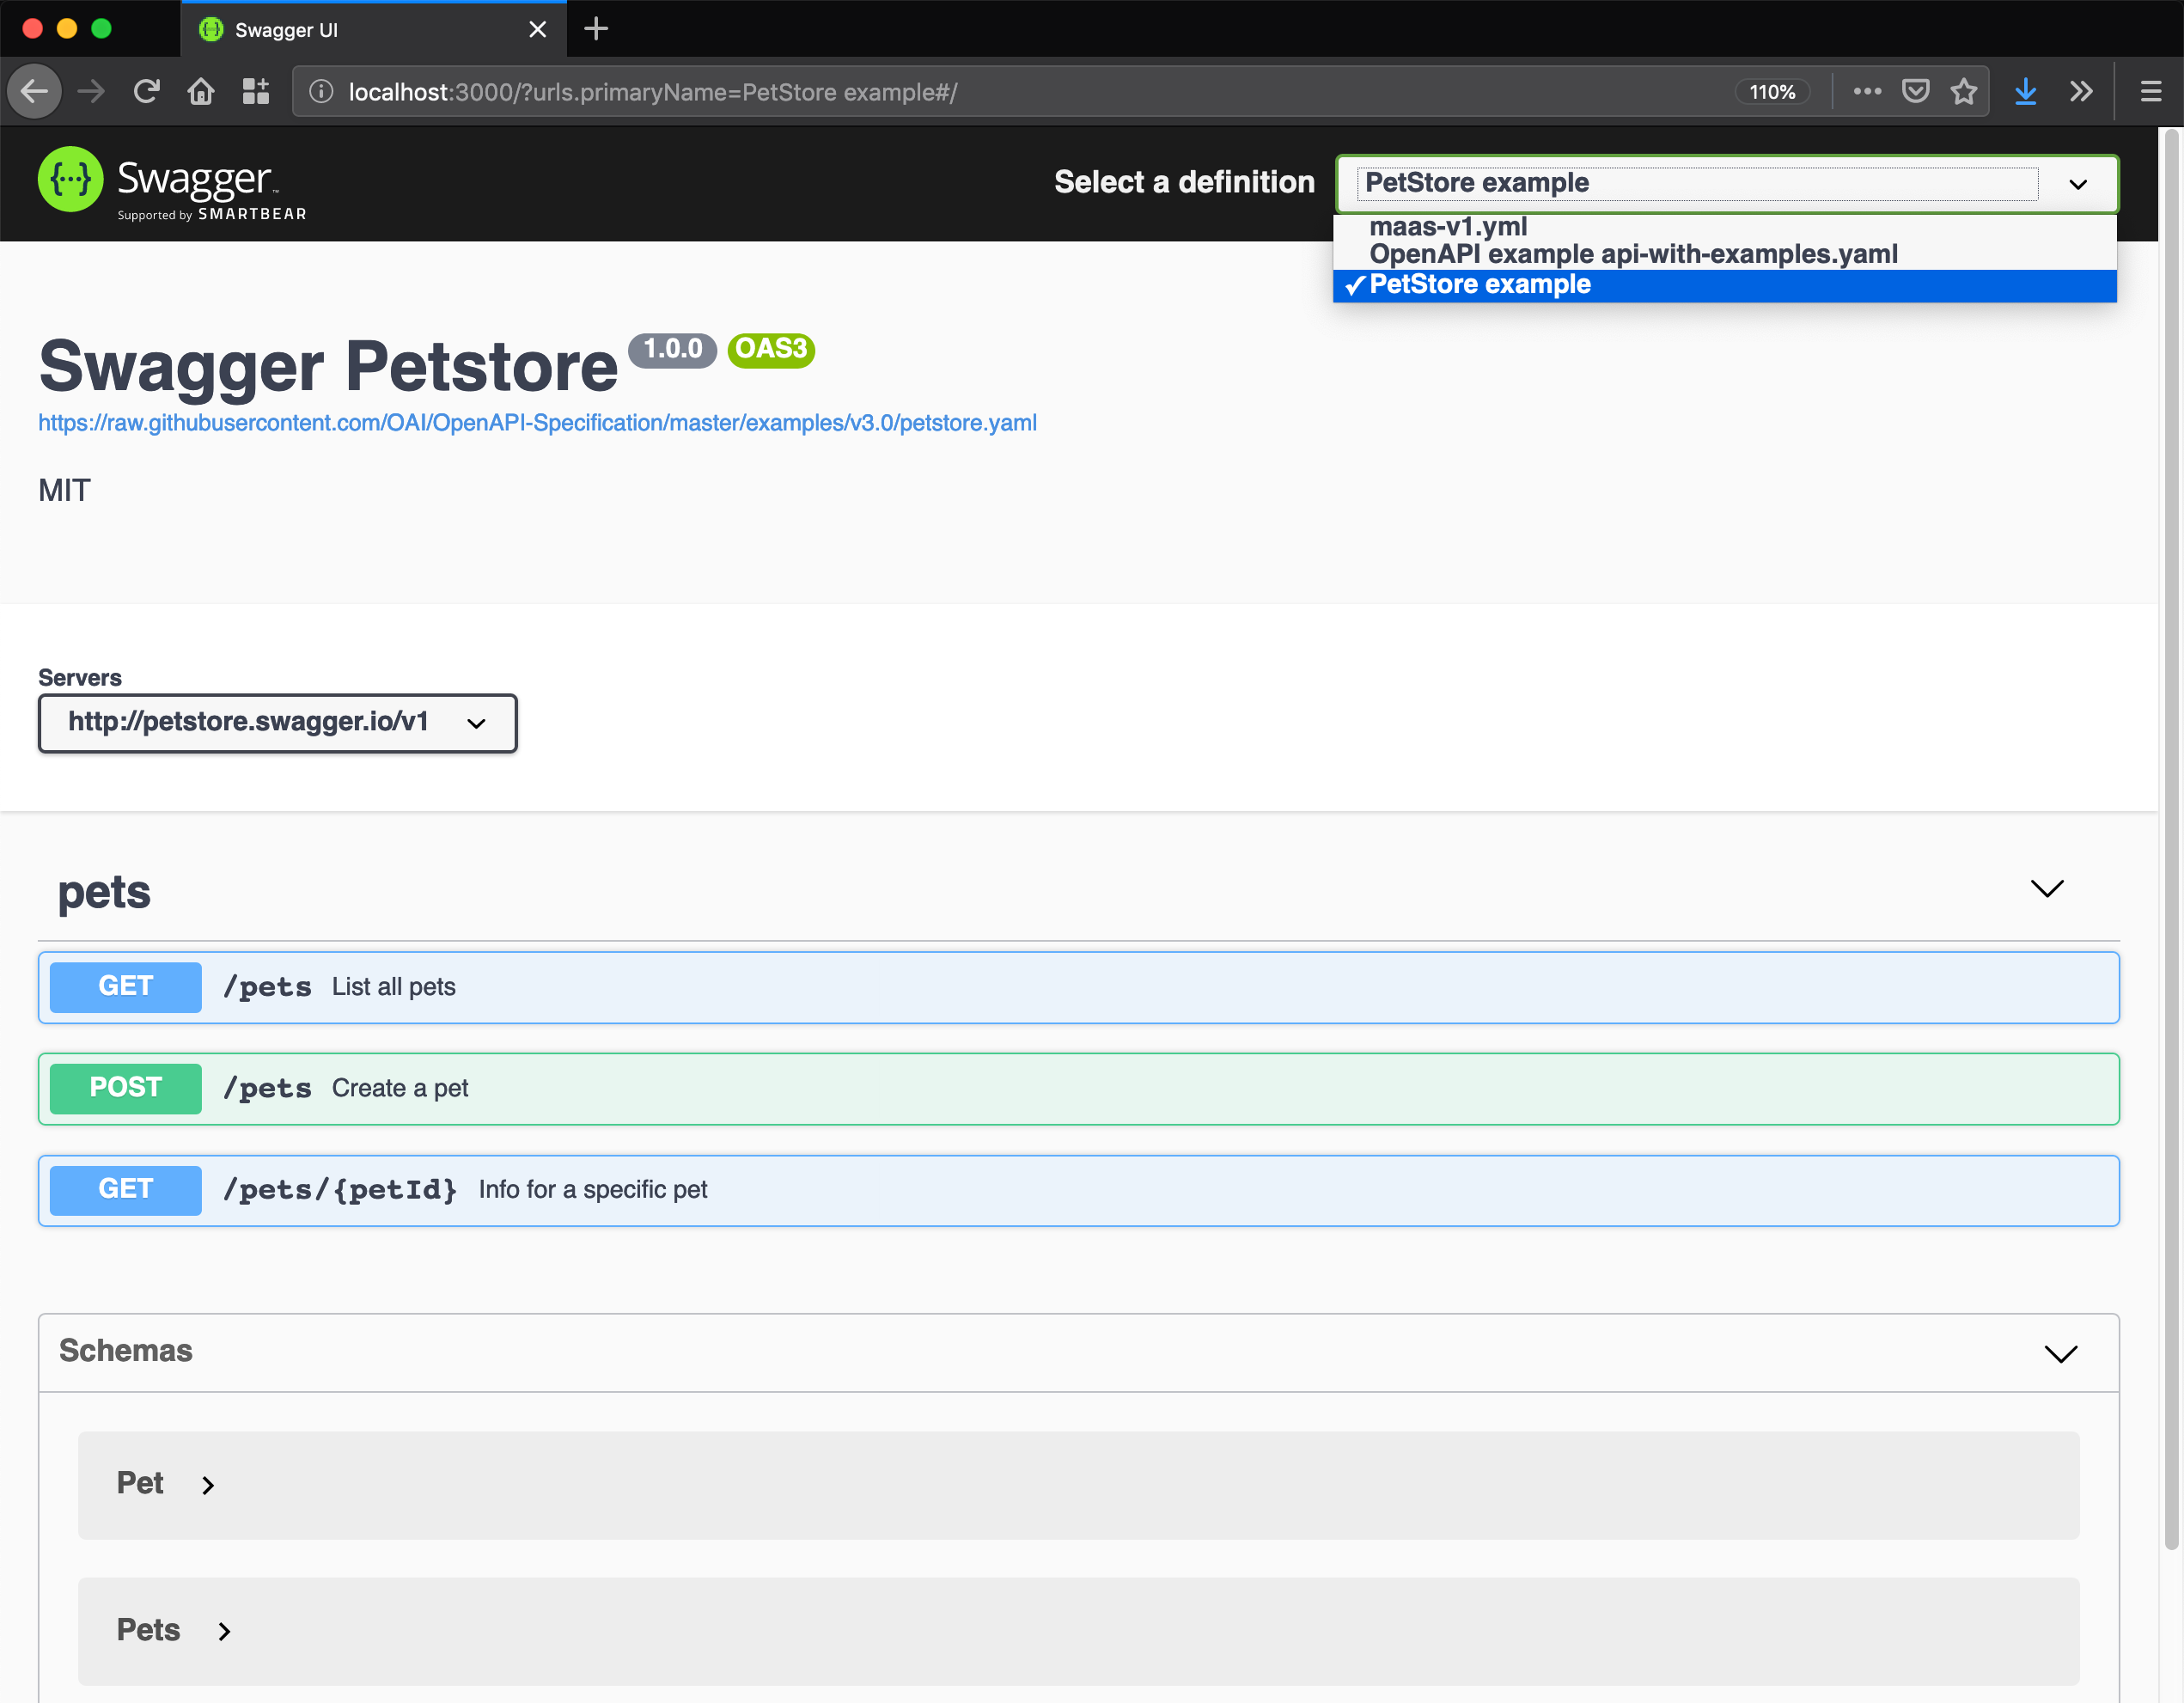Screen dimensions: 2184x1703
Task: Go back with the browser back arrow
Action: pos(35,92)
